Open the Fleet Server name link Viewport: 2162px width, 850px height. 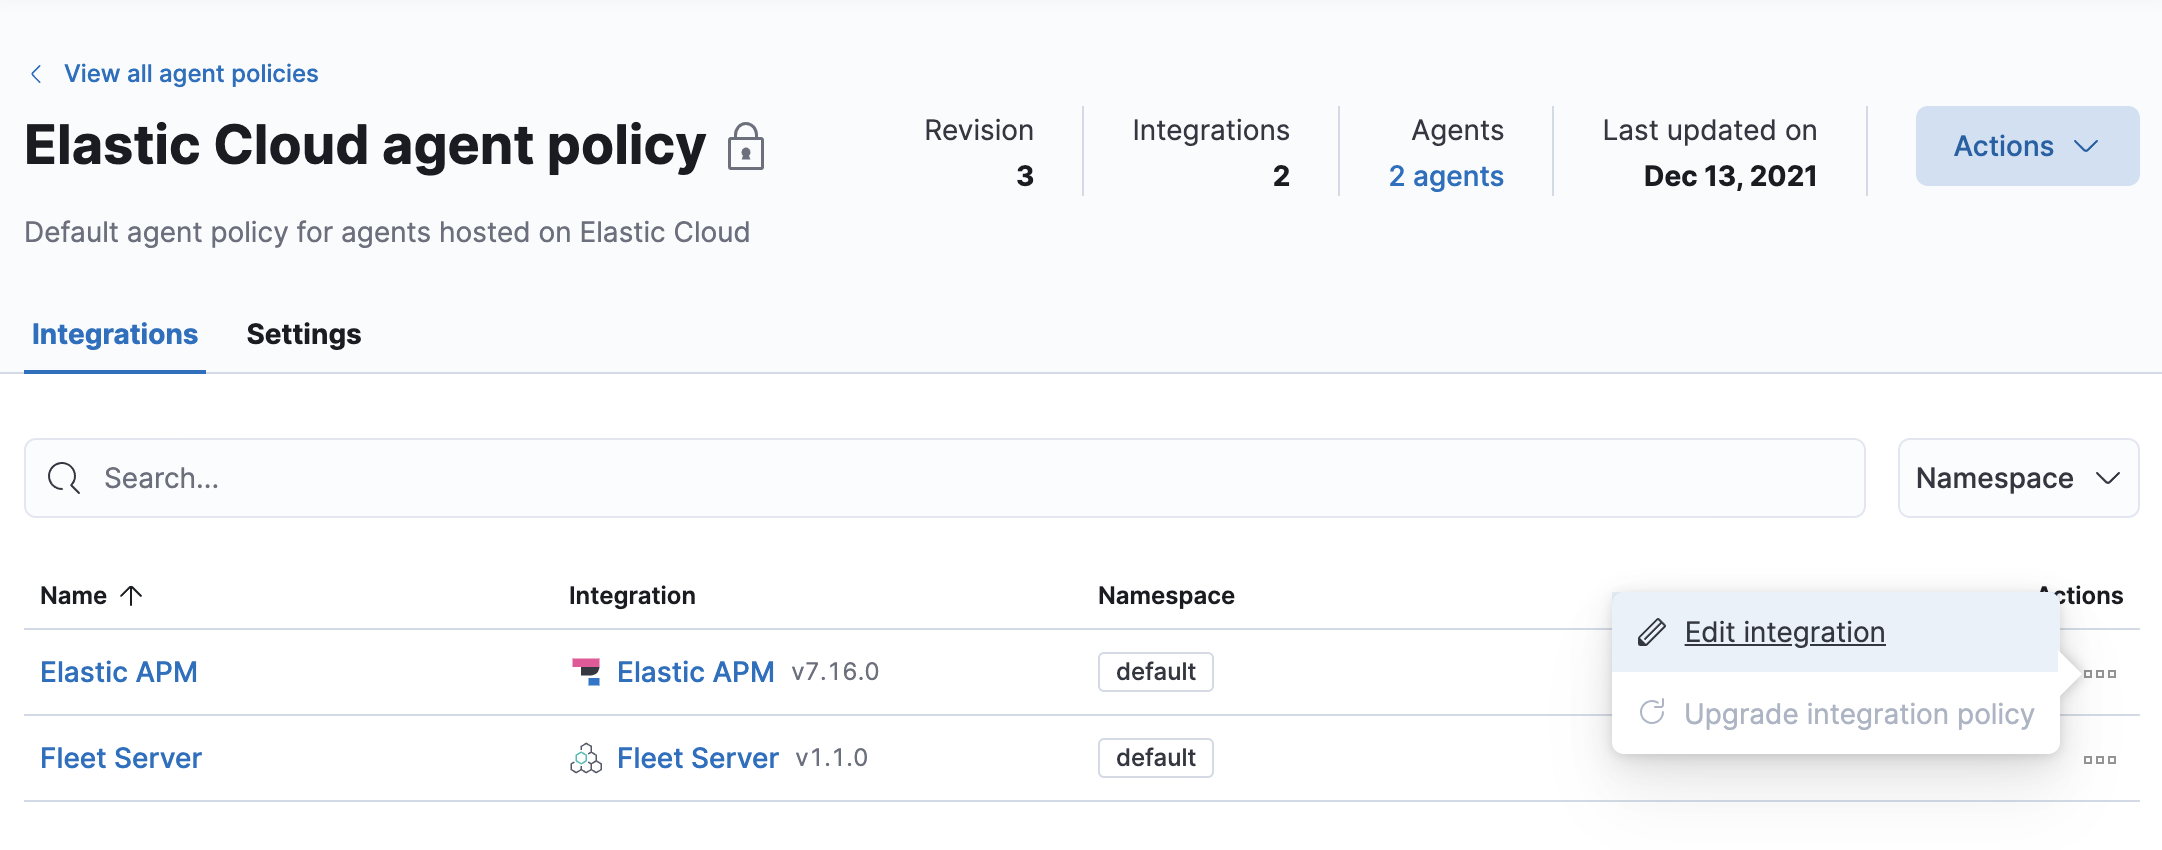click(121, 758)
